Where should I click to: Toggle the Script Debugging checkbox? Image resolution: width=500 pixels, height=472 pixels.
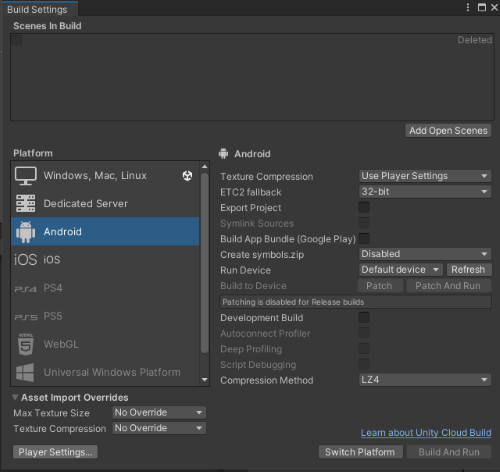coord(364,364)
